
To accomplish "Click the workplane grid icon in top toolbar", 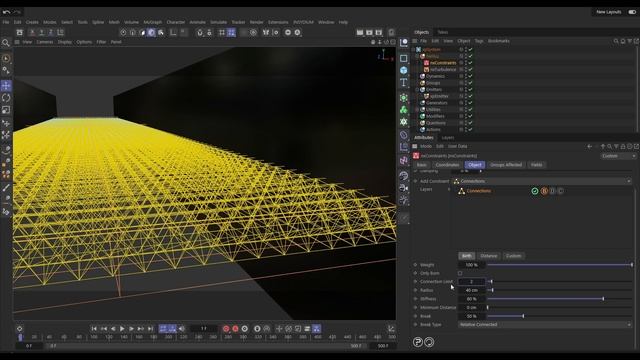I will [222, 33].
